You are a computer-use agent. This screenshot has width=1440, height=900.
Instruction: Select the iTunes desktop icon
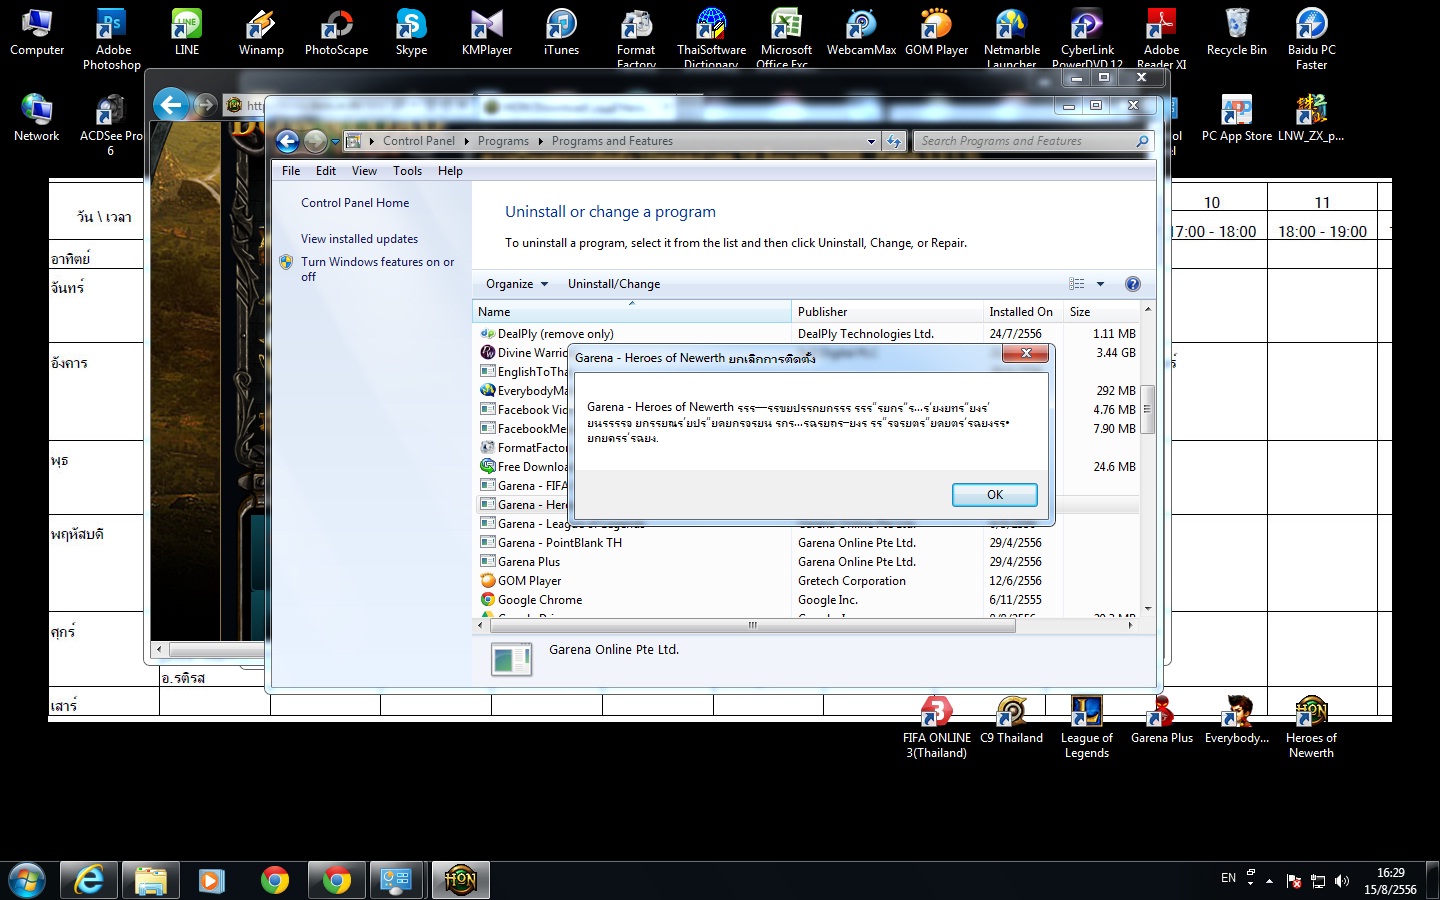pos(561,33)
